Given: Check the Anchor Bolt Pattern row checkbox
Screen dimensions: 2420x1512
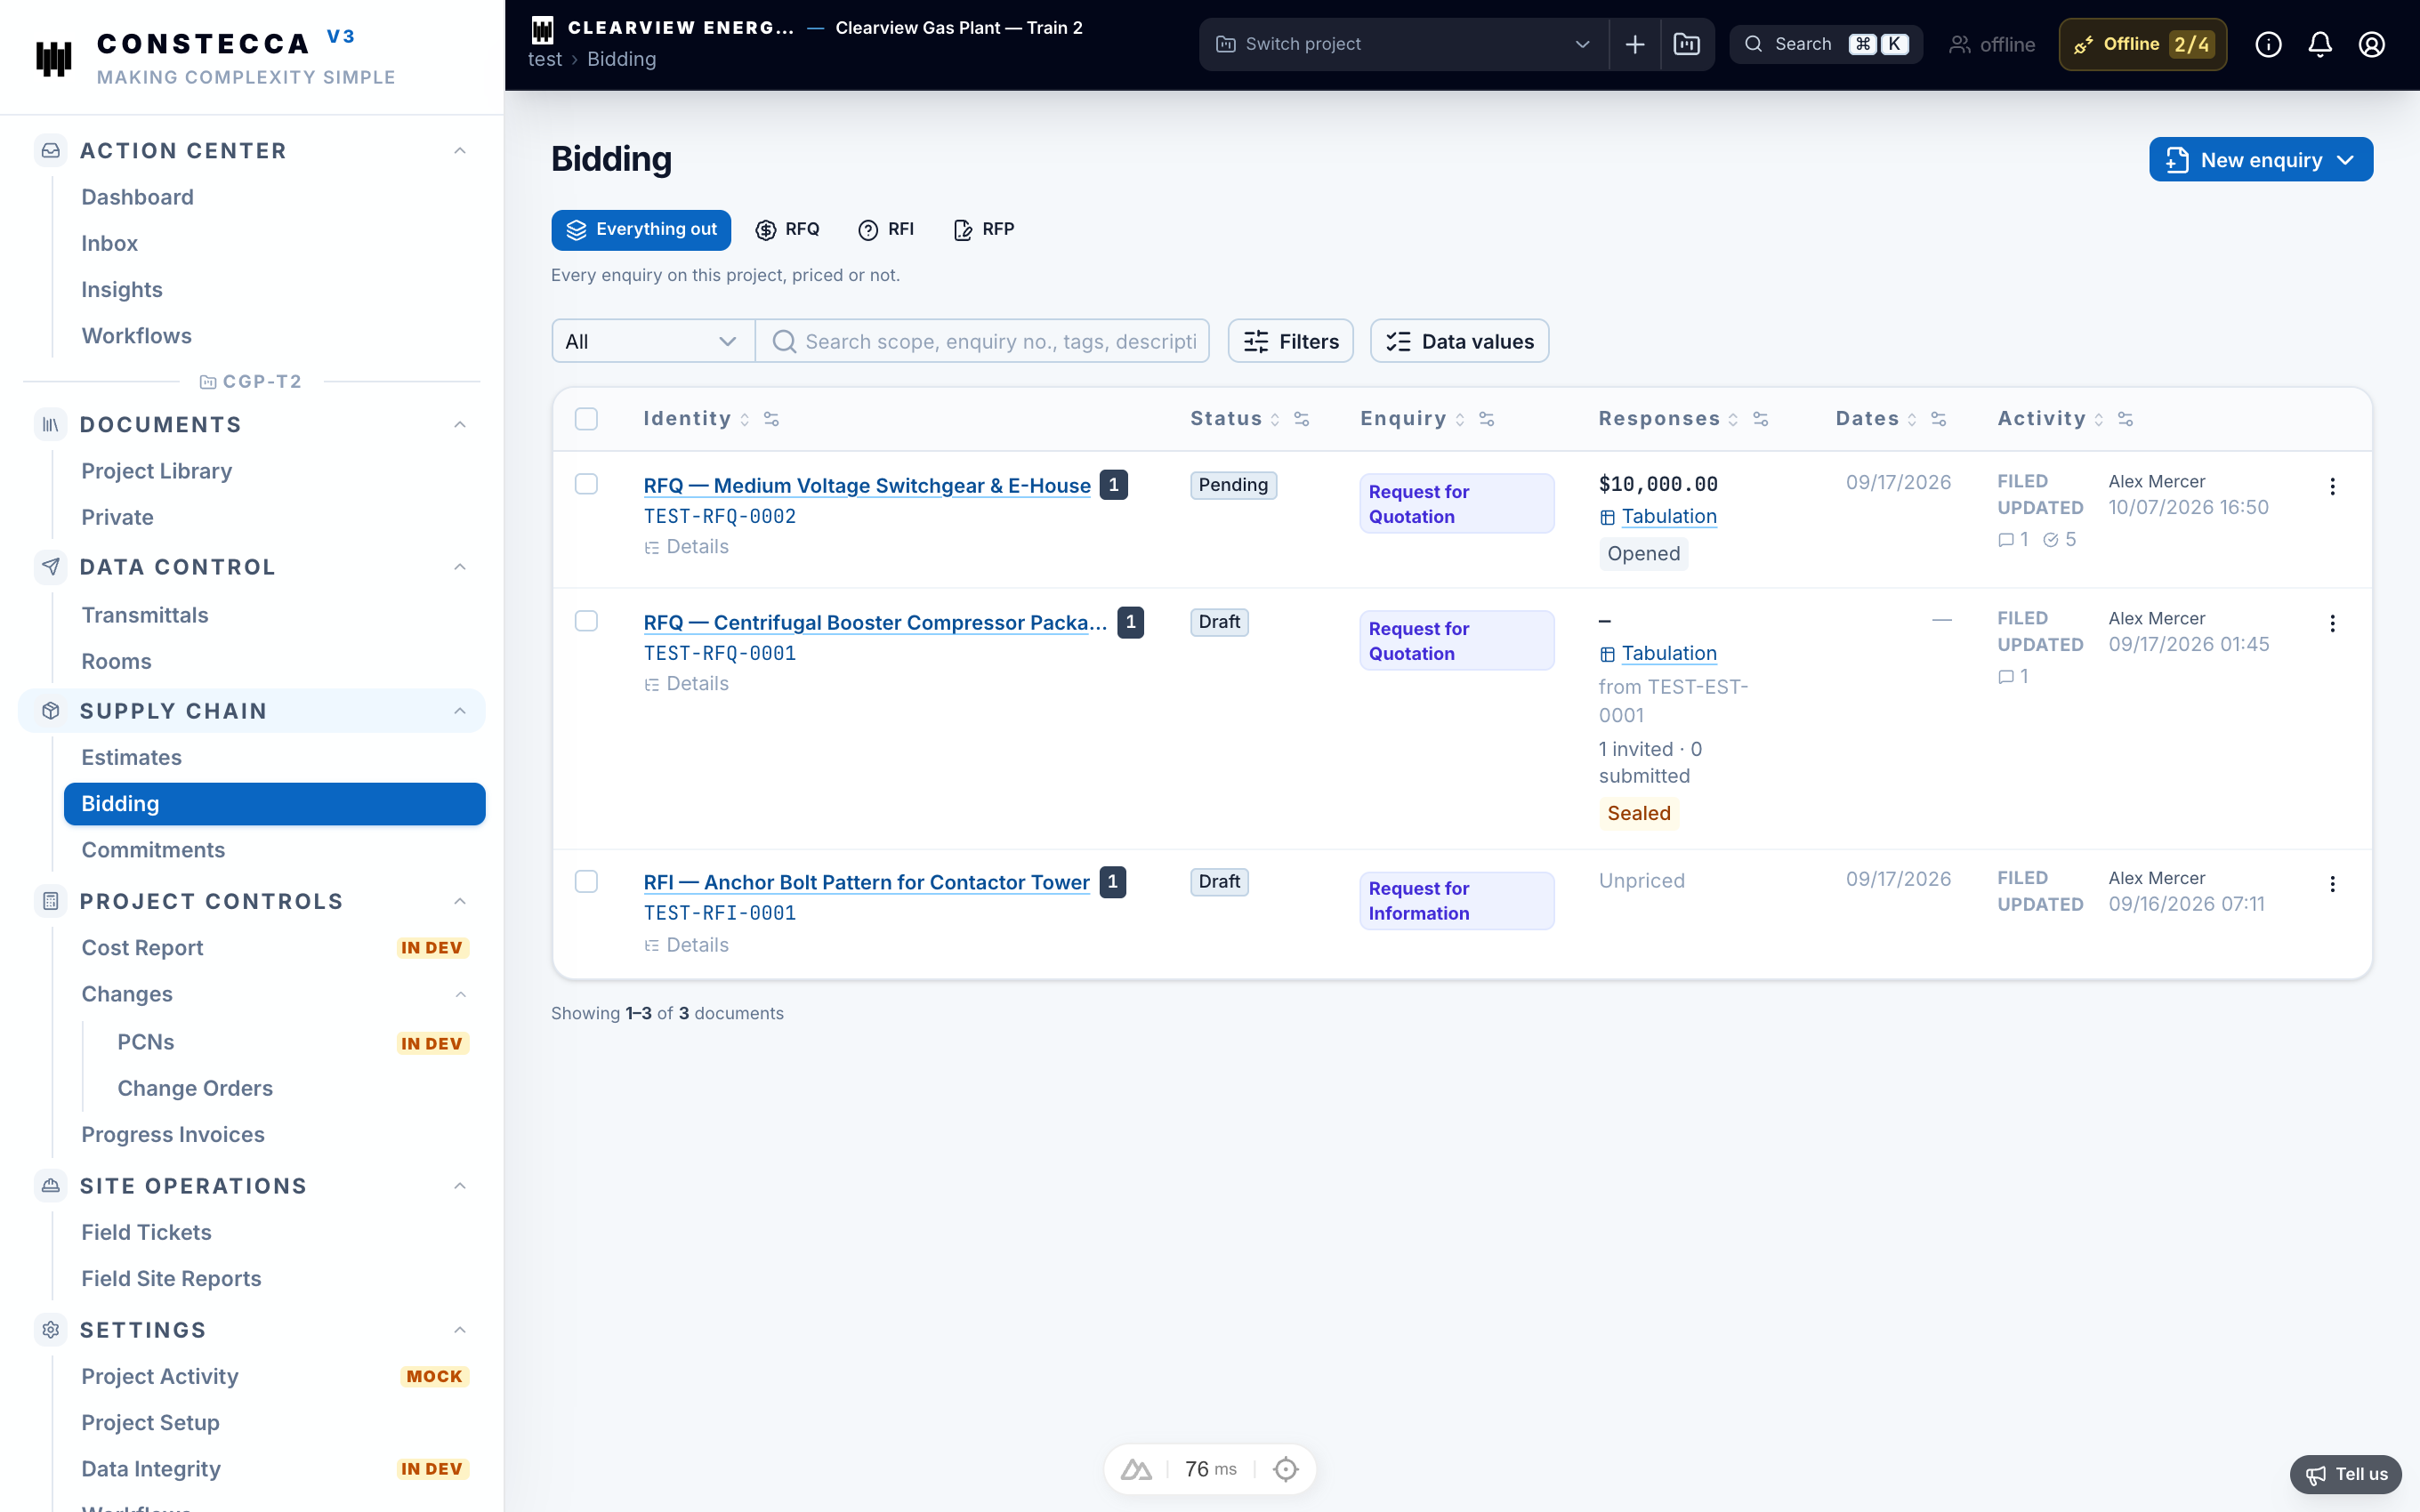Looking at the screenshot, I should click(x=586, y=881).
